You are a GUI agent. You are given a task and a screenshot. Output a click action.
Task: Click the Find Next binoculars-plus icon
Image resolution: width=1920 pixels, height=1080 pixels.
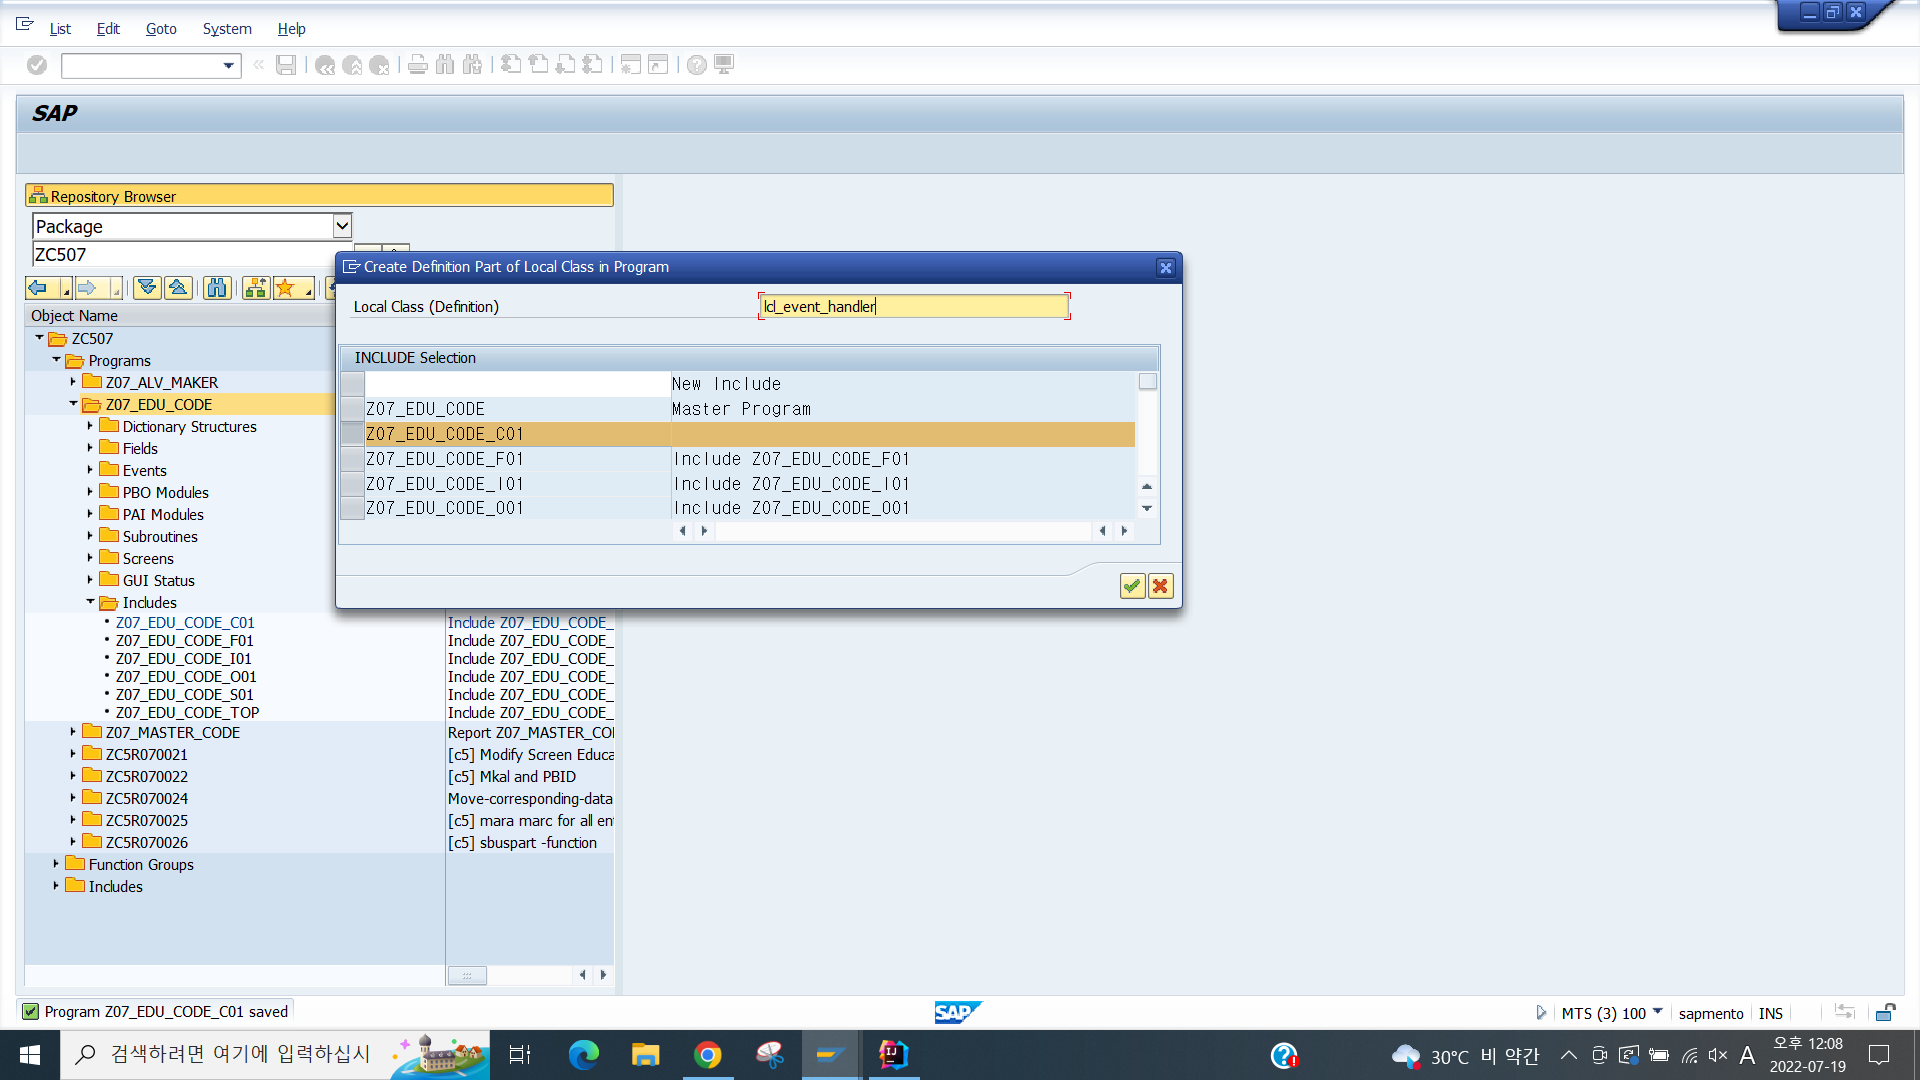click(x=472, y=65)
